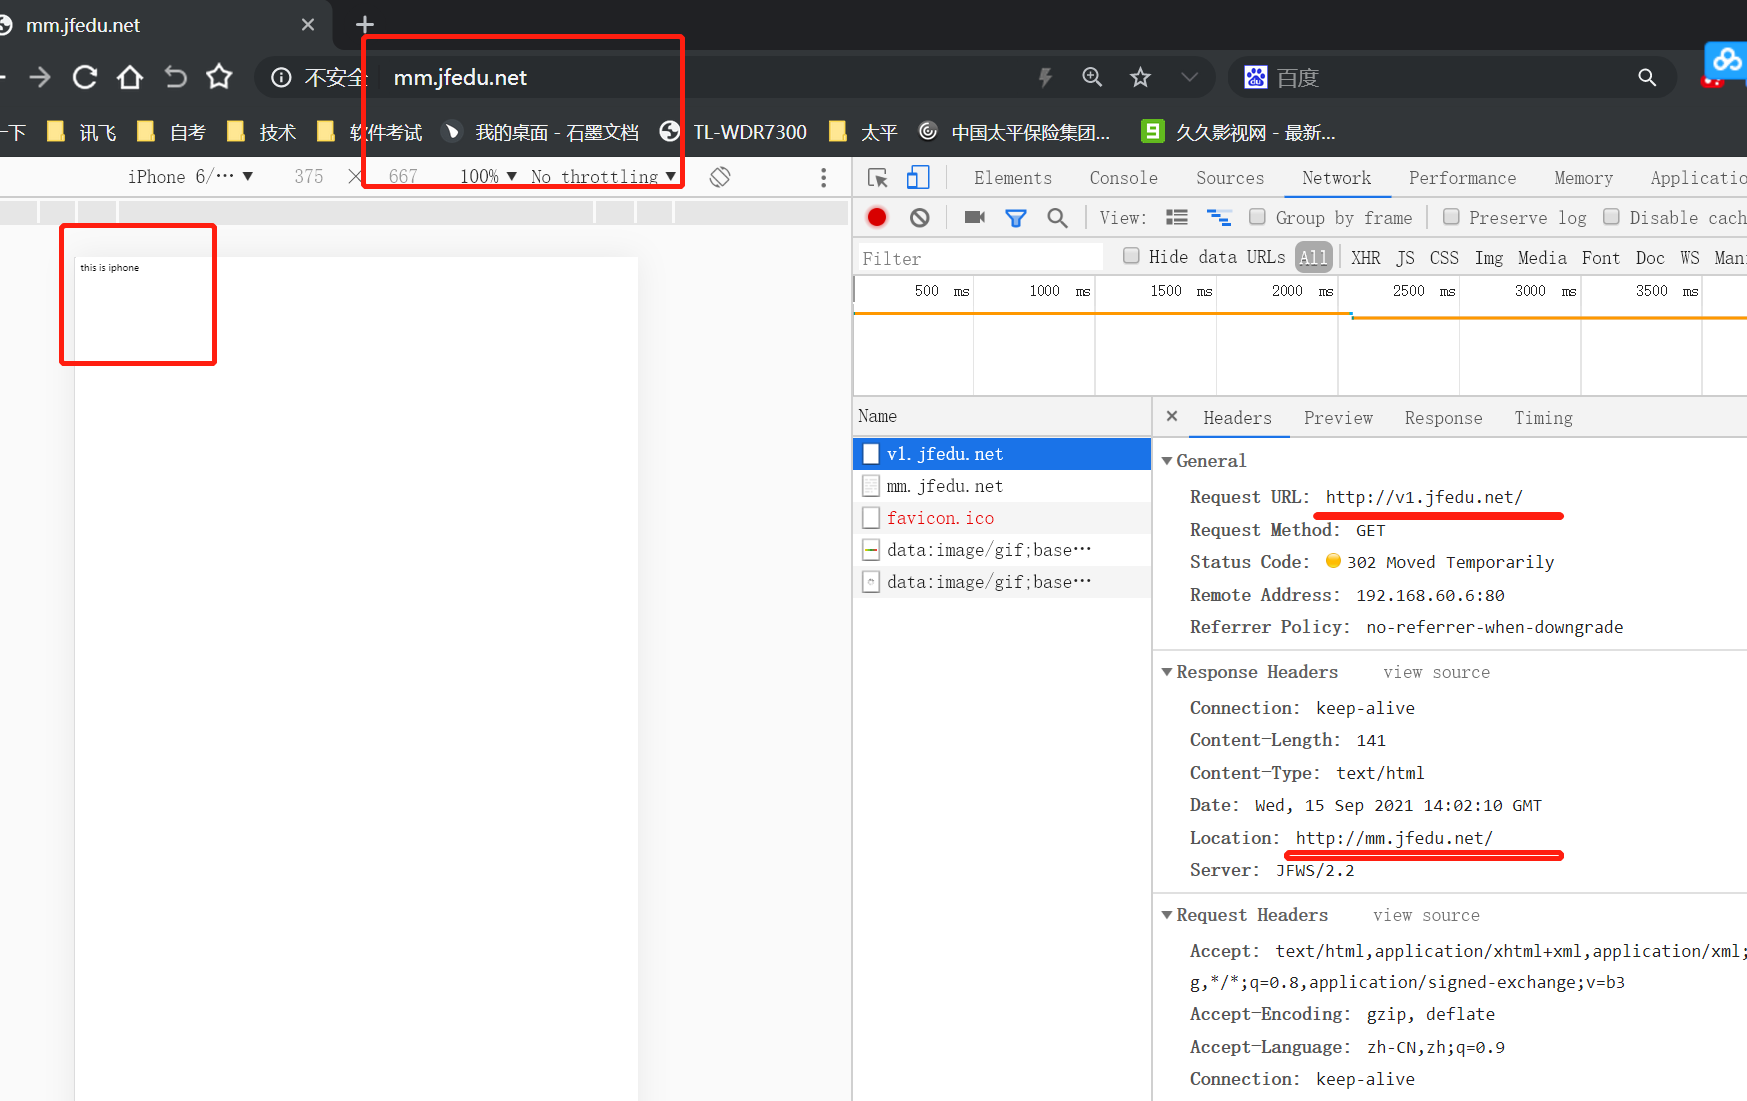Viewport: 1747px width, 1101px height.
Task: Collapse the Request Headers section
Action: pyautogui.click(x=1167, y=915)
